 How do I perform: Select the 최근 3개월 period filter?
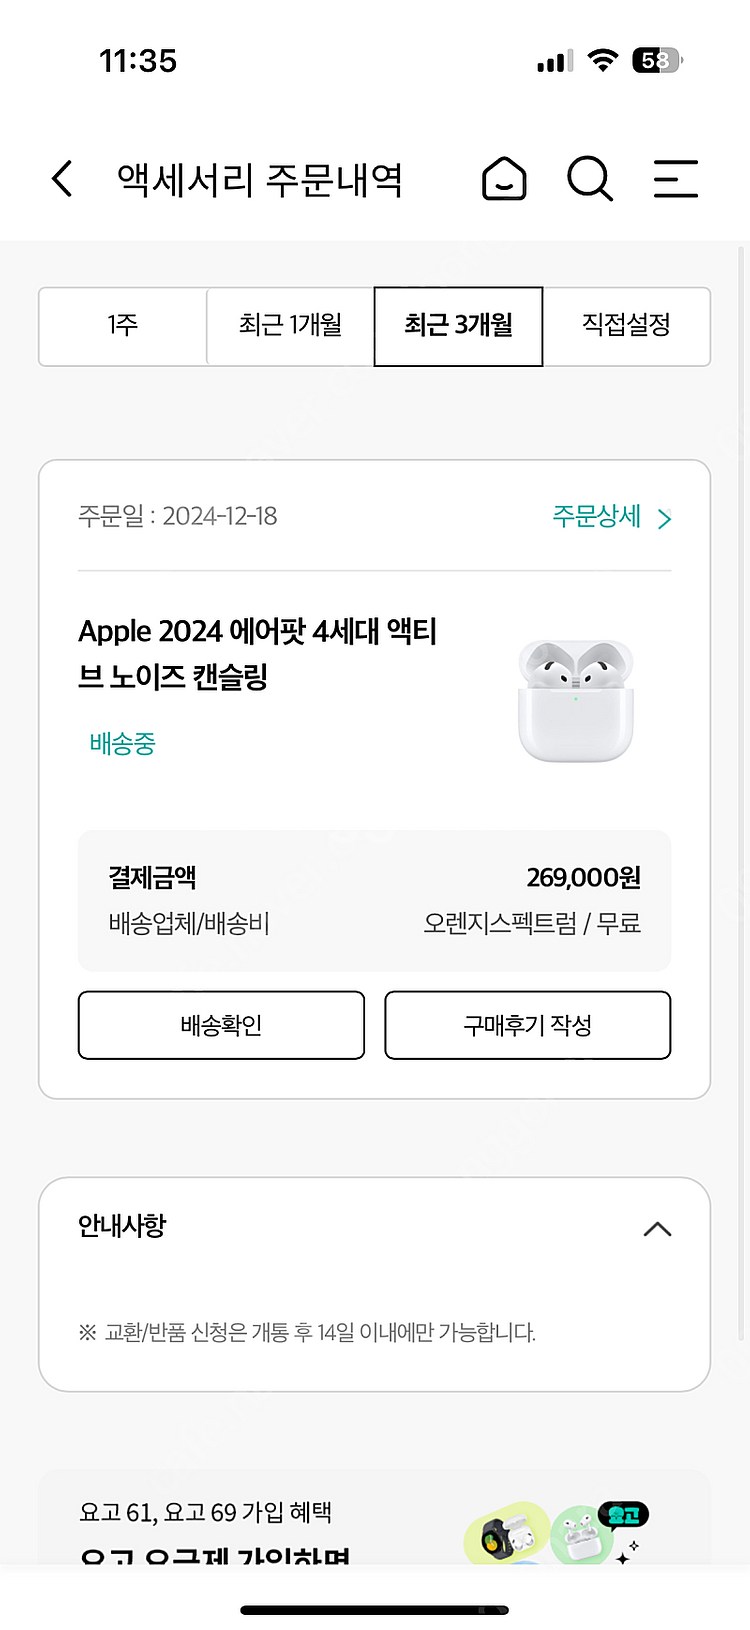(458, 326)
